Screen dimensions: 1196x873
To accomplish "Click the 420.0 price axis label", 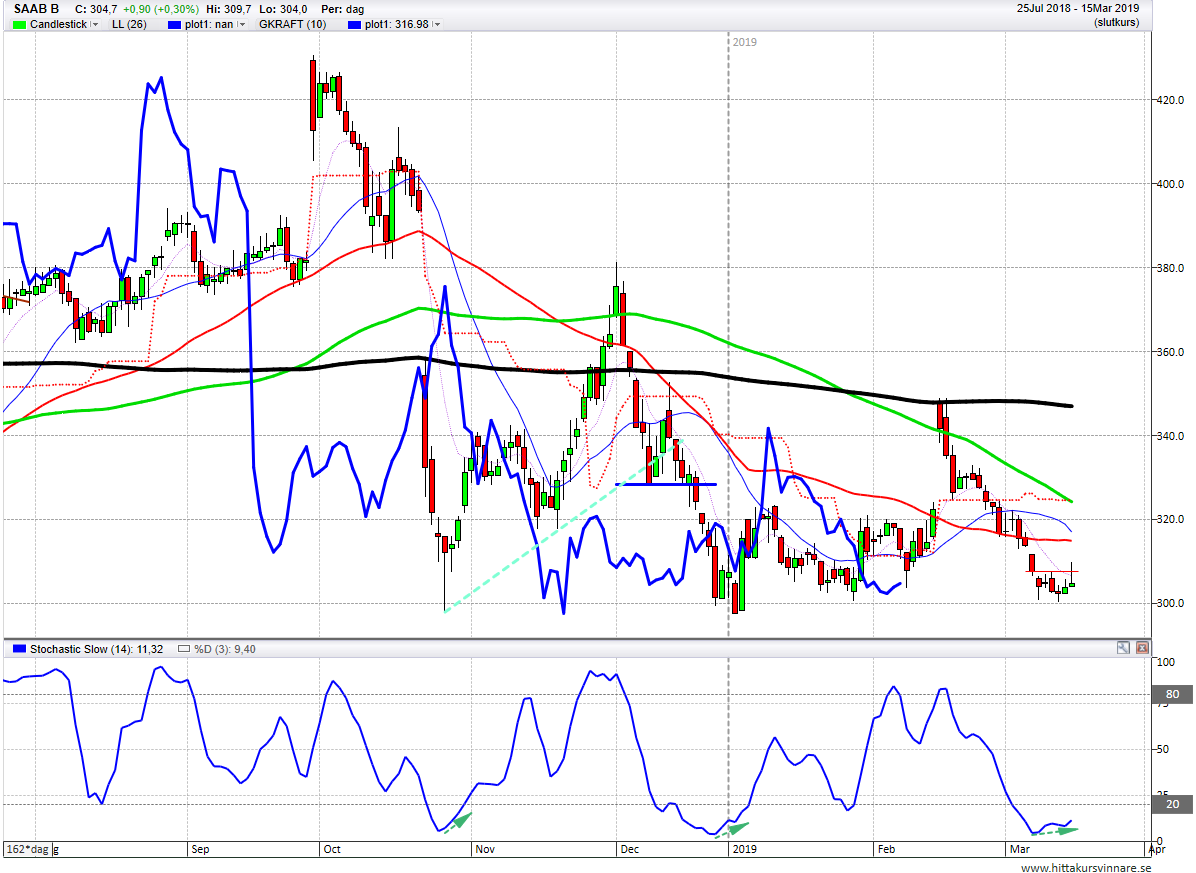I will point(1169,100).
